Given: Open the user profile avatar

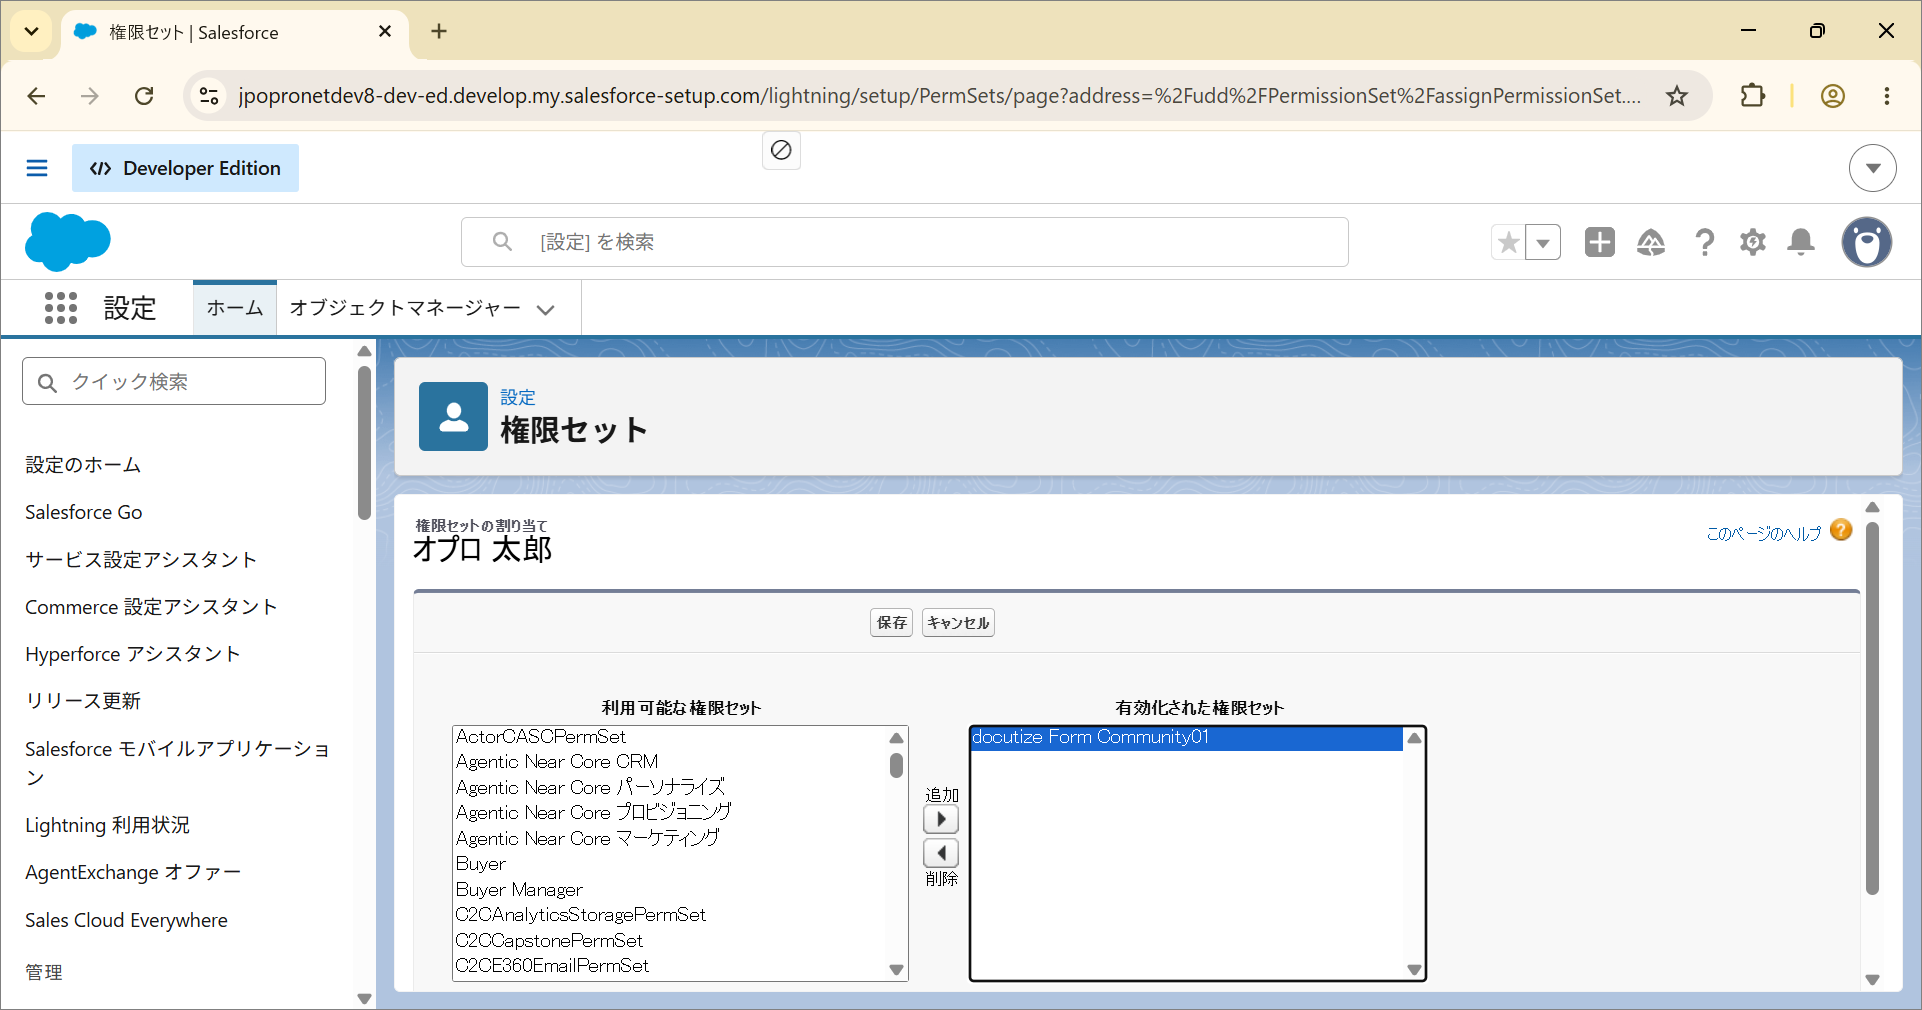Looking at the screenshot, I should pos(1867,242).
